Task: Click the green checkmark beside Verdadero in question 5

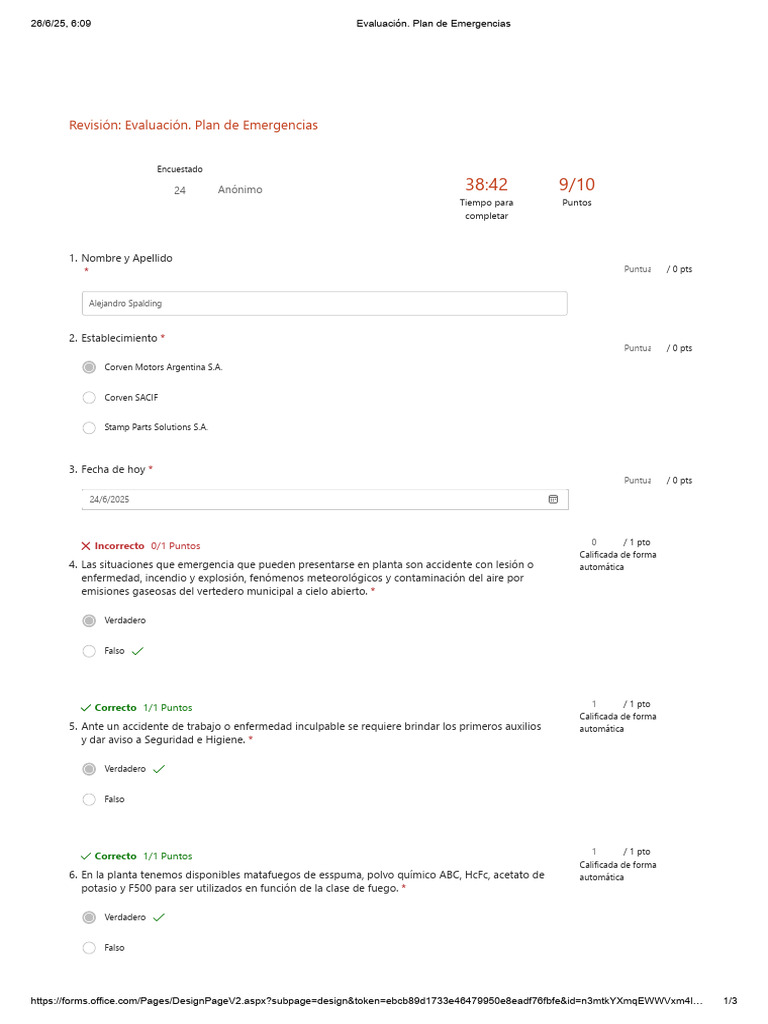Action: coord(159,769)
